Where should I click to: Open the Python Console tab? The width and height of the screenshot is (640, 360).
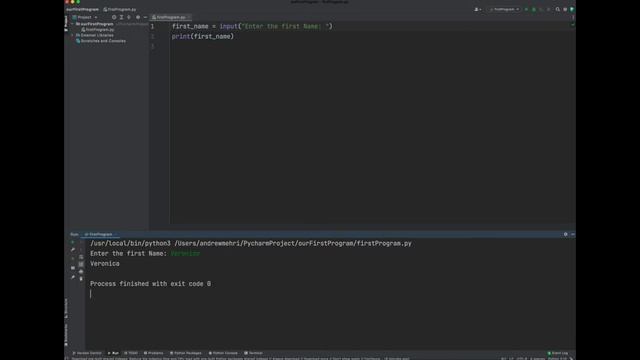click(x=223, y=353)
